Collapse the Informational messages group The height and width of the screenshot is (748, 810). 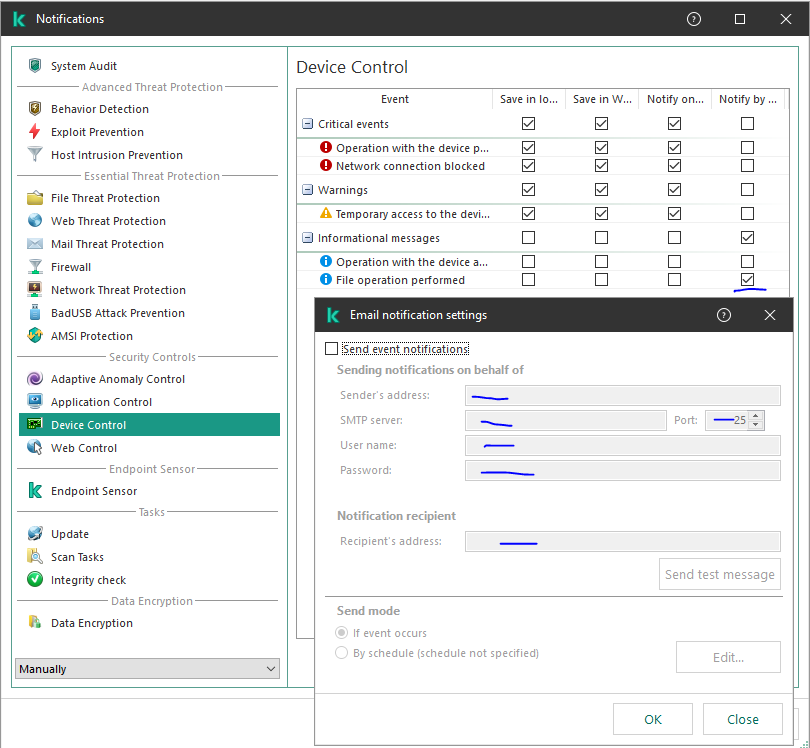(x=308, y=238)
